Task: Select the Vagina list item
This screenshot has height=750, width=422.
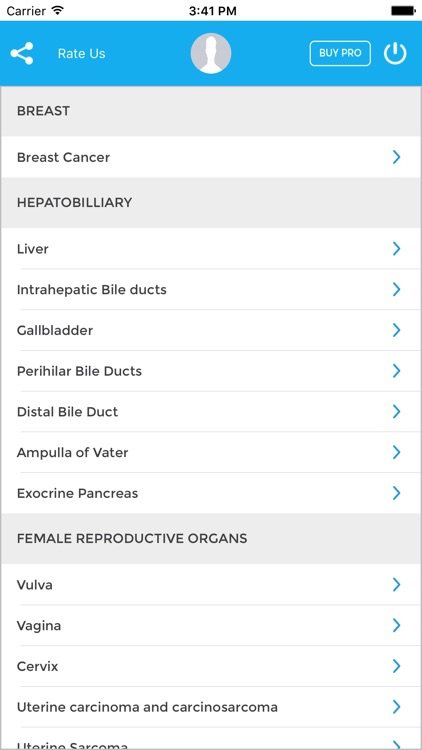Action: (x=211, y=625)
